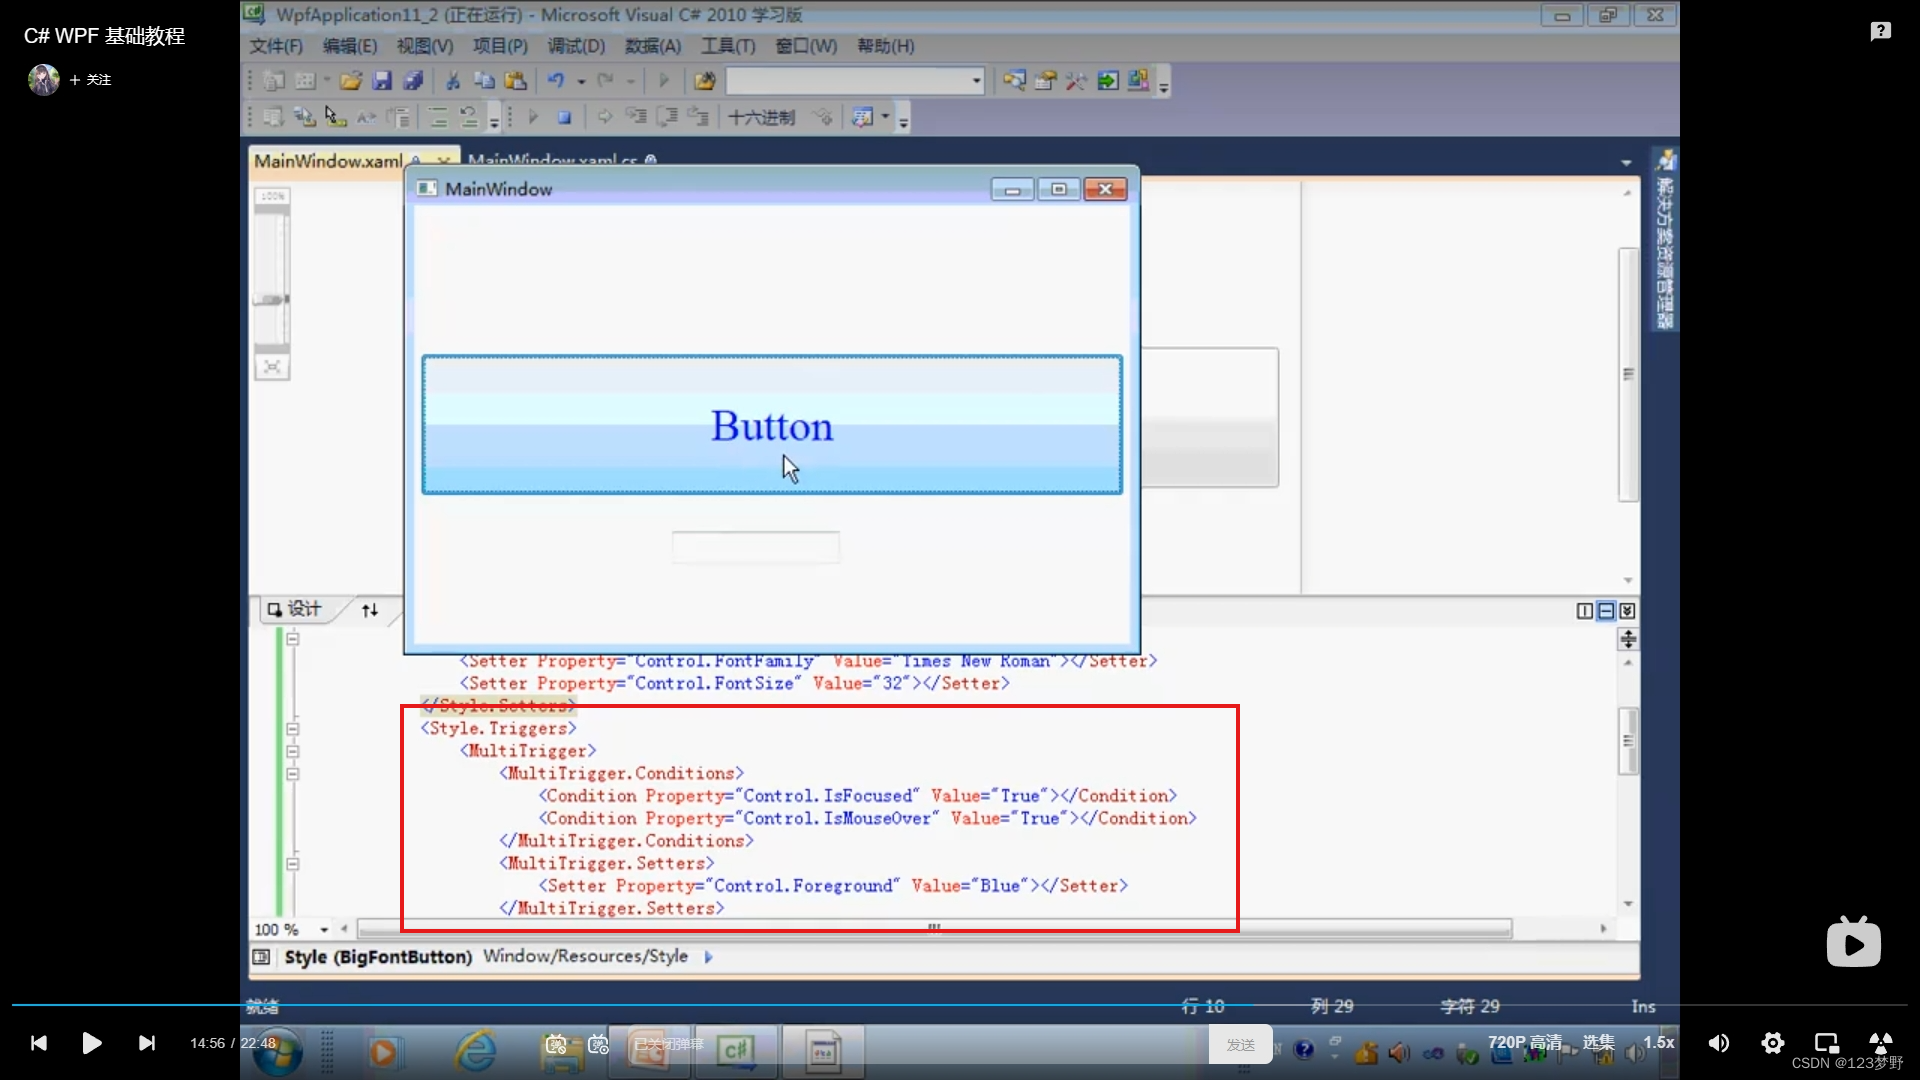Click the Open File folder icon
The image size is (1920, 1080).
point(350,81)
